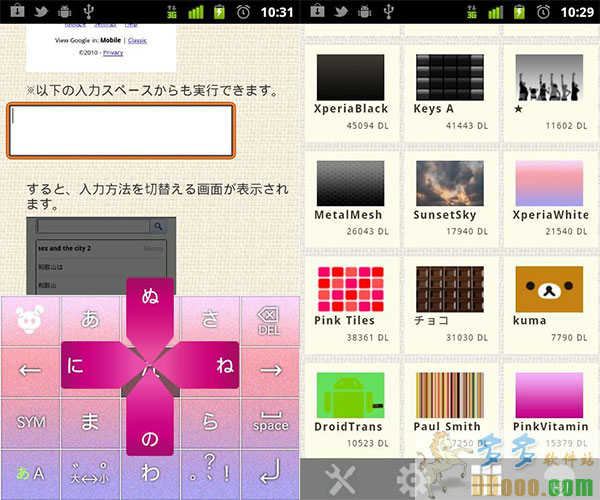600x500 pixels.
Task: Tap the 31030 DL count text
Action: [x=467, y=338]
